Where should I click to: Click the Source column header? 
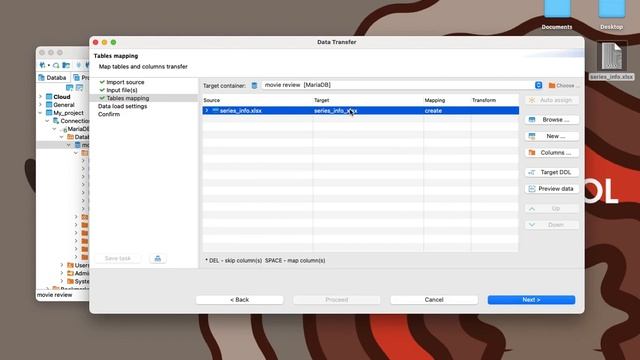click(x=211, y=100)
